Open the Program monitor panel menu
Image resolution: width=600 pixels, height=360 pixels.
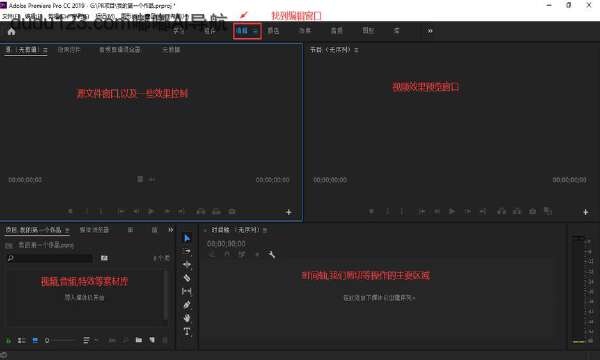pos(356,50)
